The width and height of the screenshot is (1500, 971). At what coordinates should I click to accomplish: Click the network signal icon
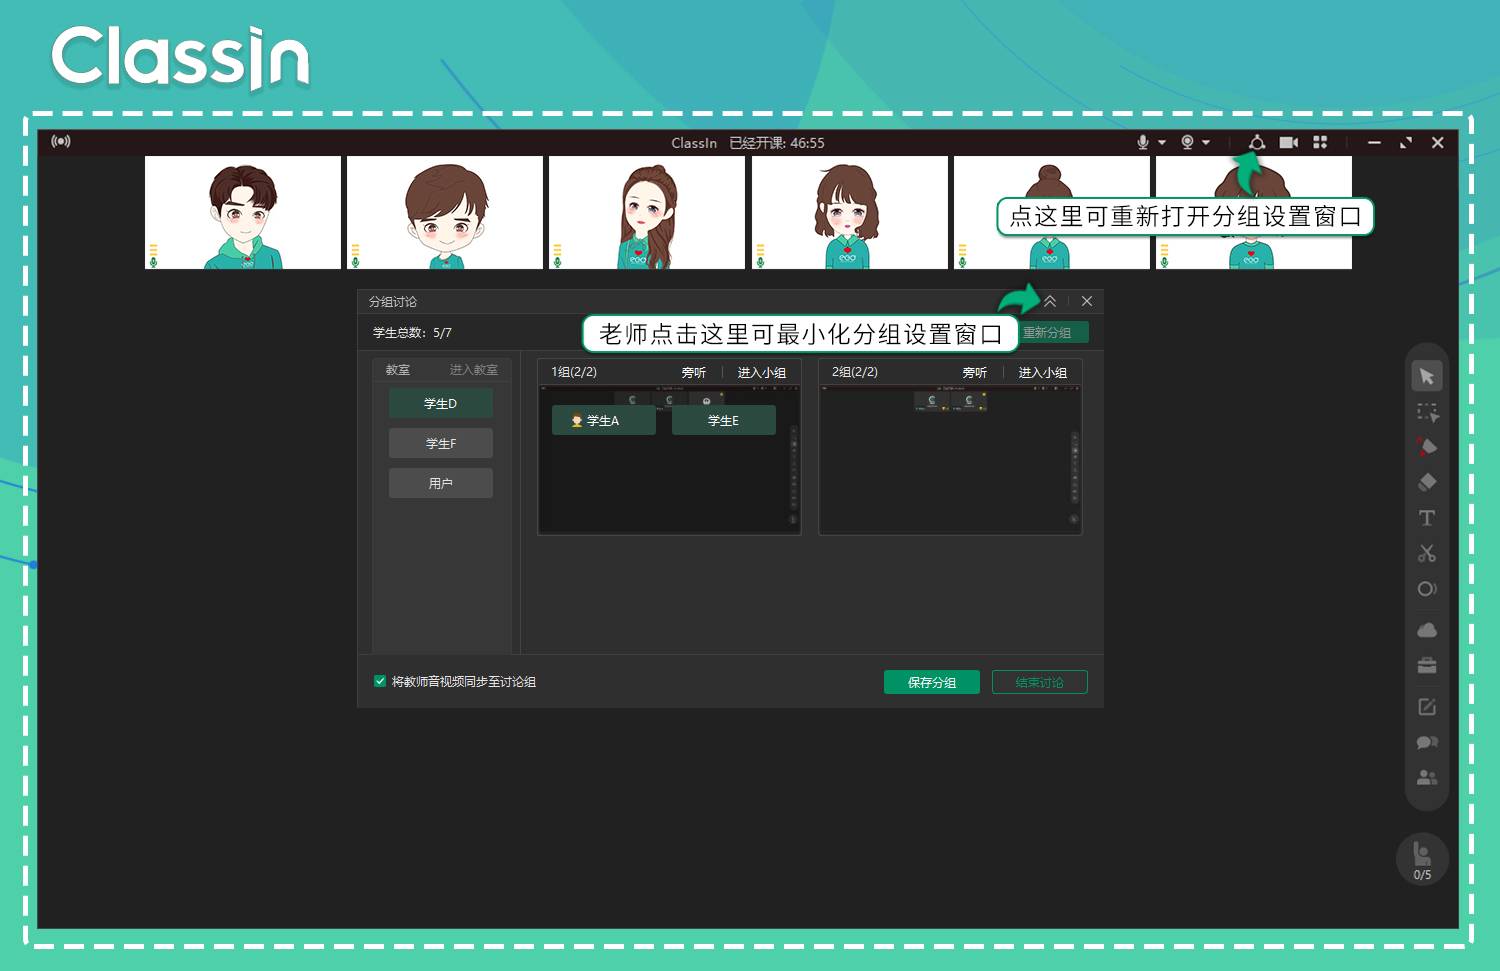tap(61, 141)
